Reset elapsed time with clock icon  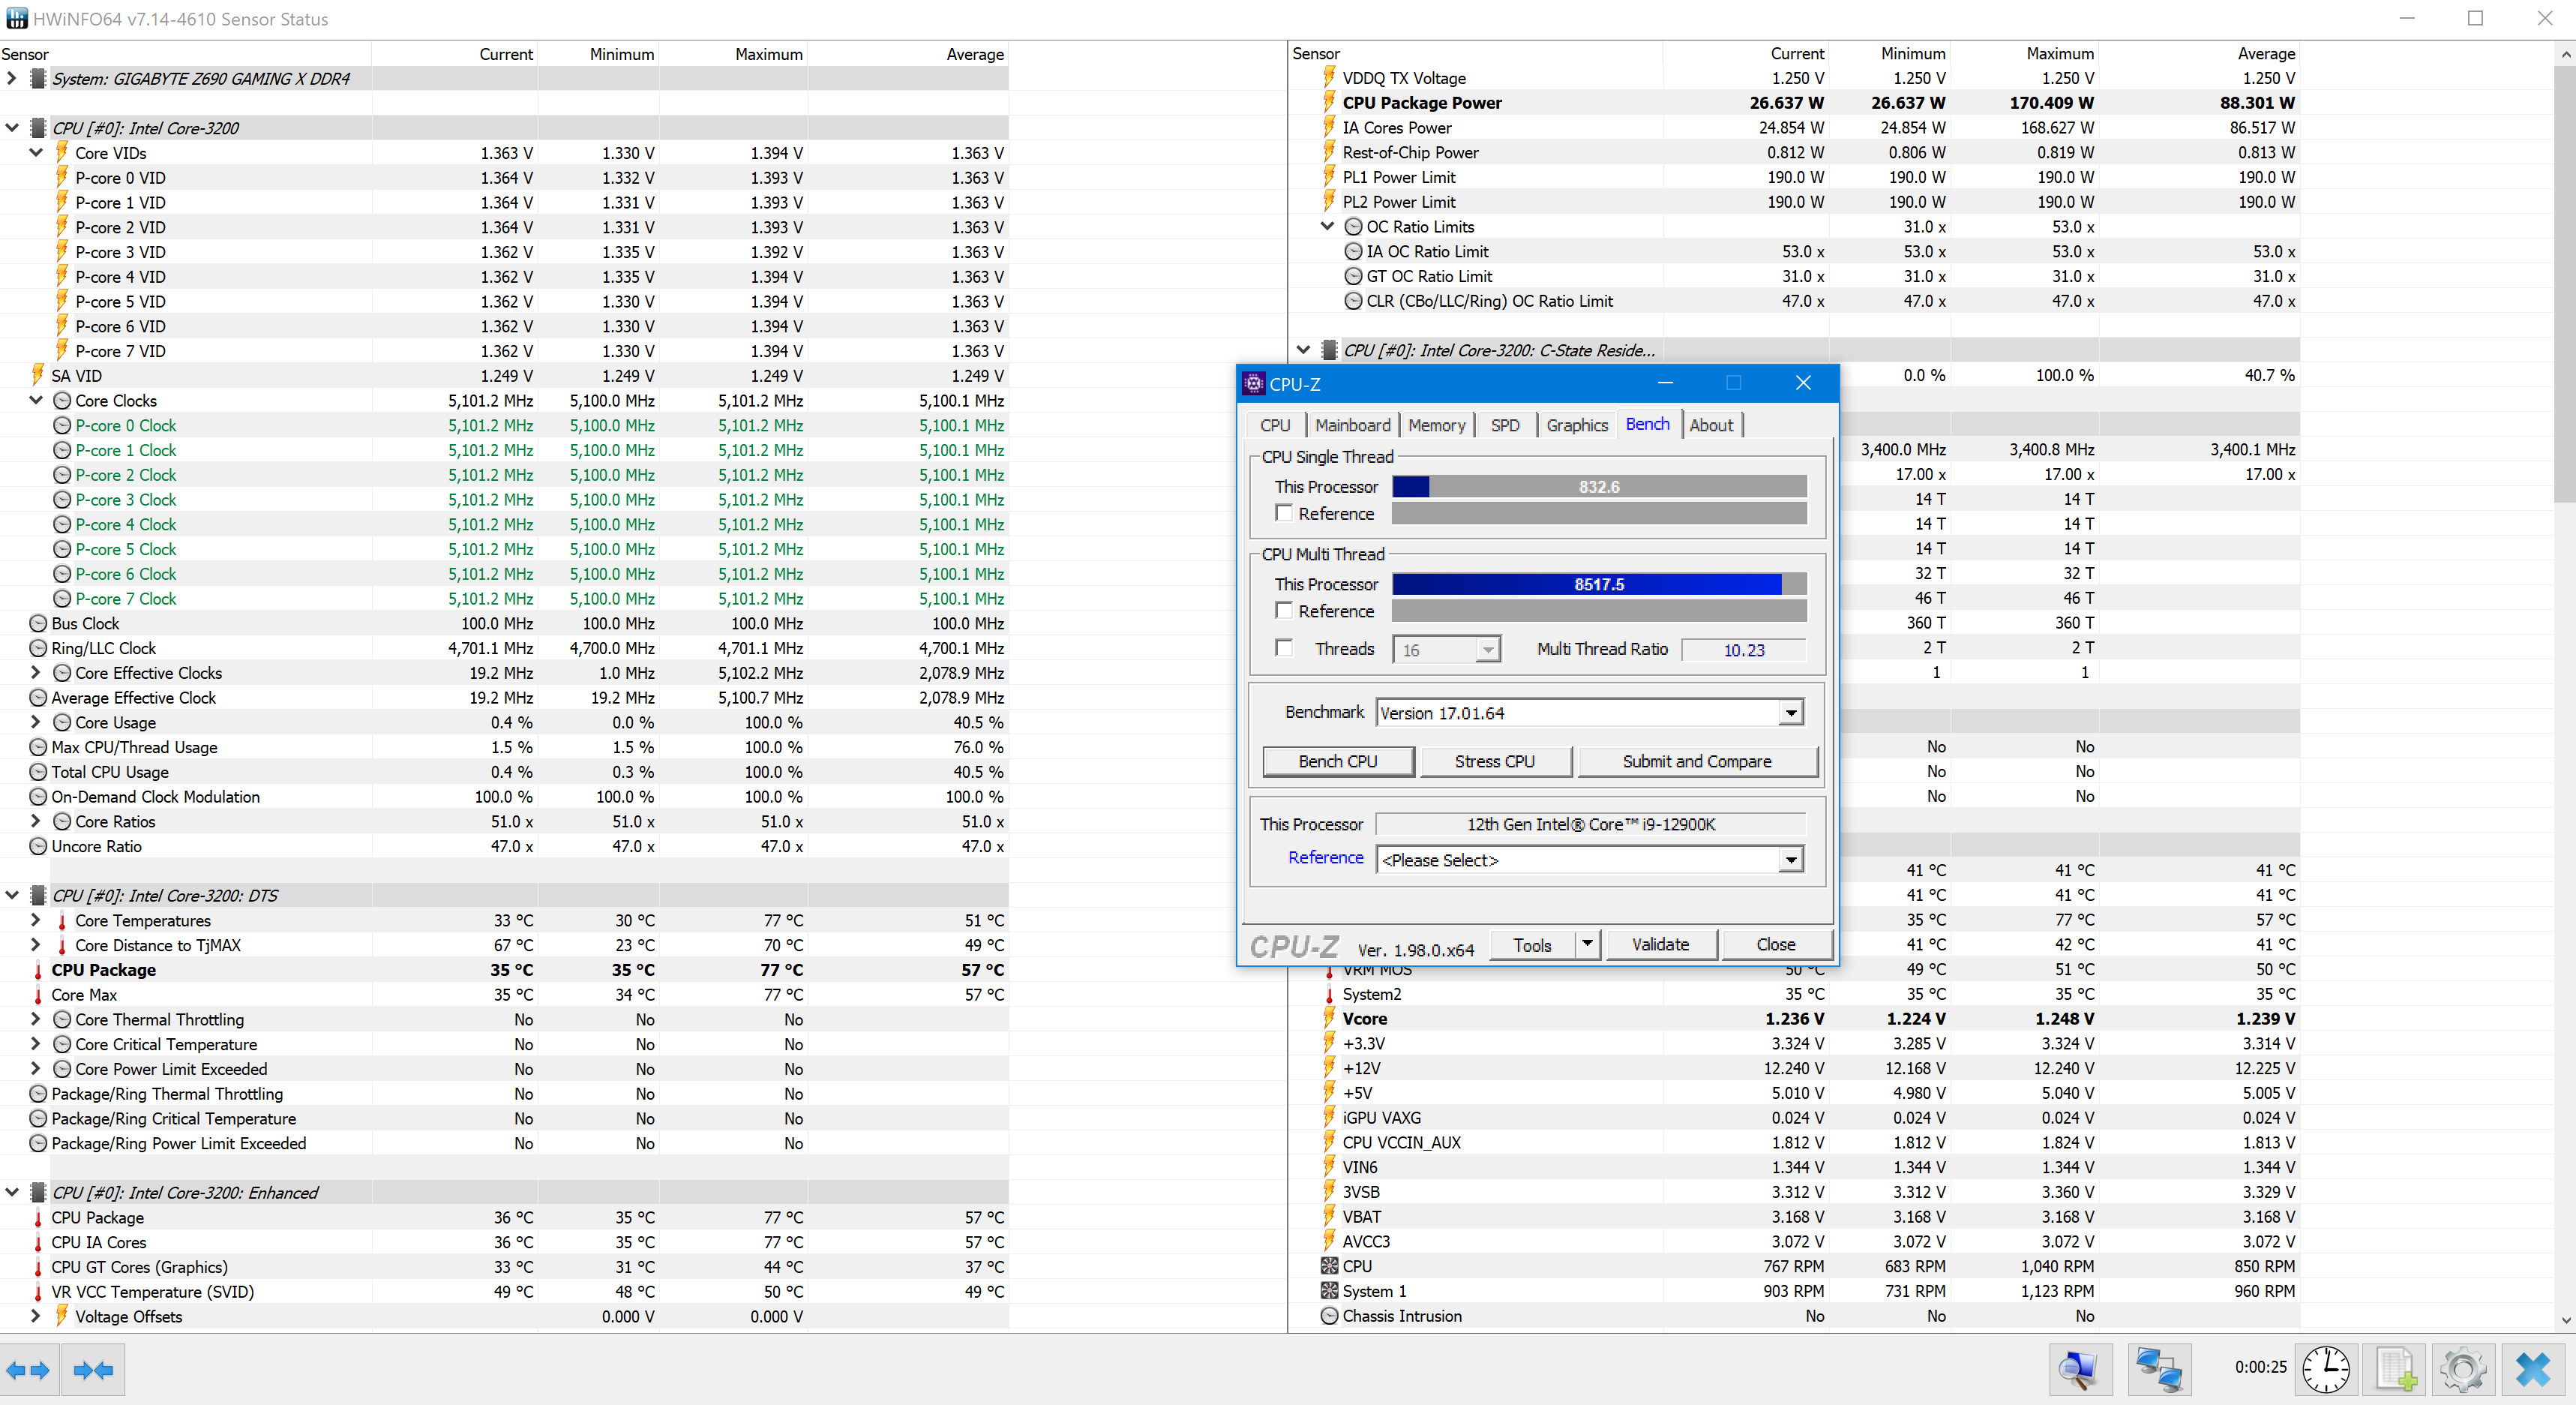pos(2325,1370)
